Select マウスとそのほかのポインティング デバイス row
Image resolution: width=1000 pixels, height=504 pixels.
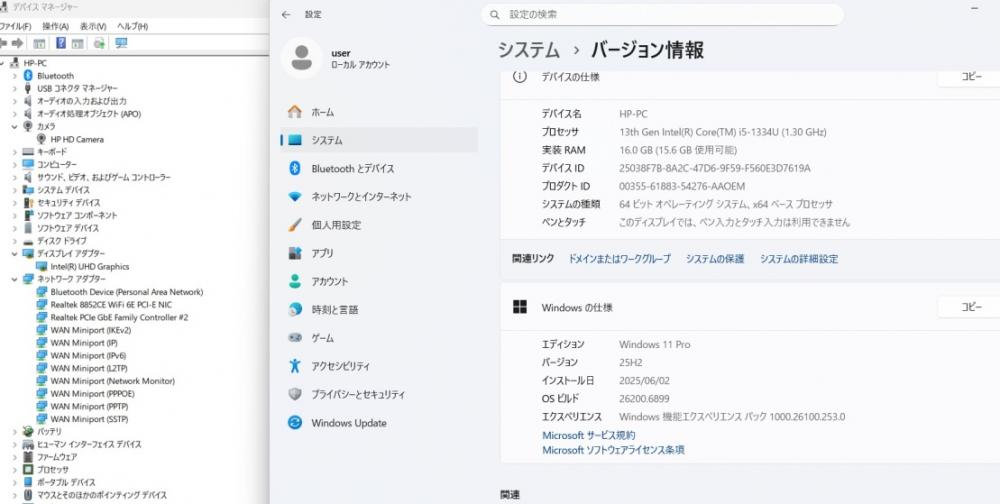[102, 495]
